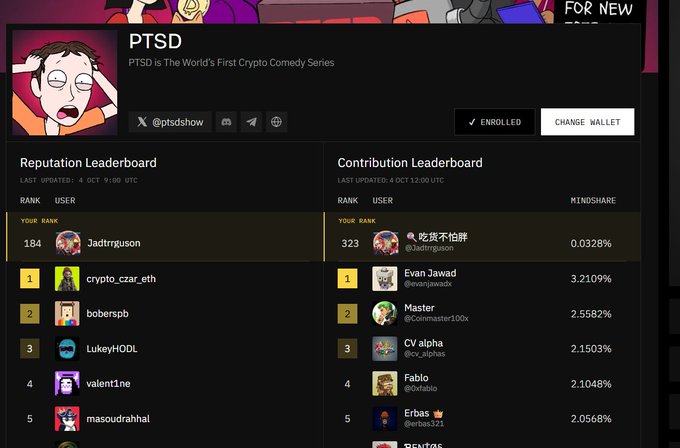Open the website globe icon
Screen dimensions: 680x448
(x=276, y=122)
